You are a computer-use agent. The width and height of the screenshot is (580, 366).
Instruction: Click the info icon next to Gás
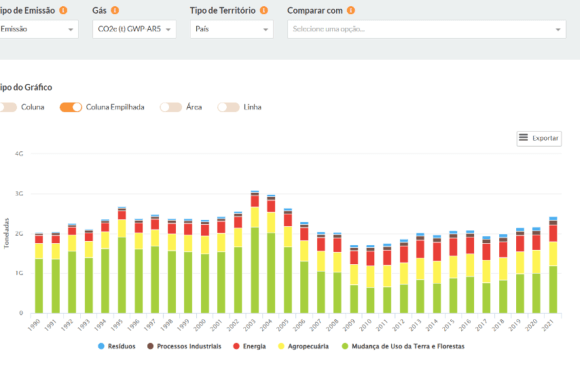click(x=115, y=10)
